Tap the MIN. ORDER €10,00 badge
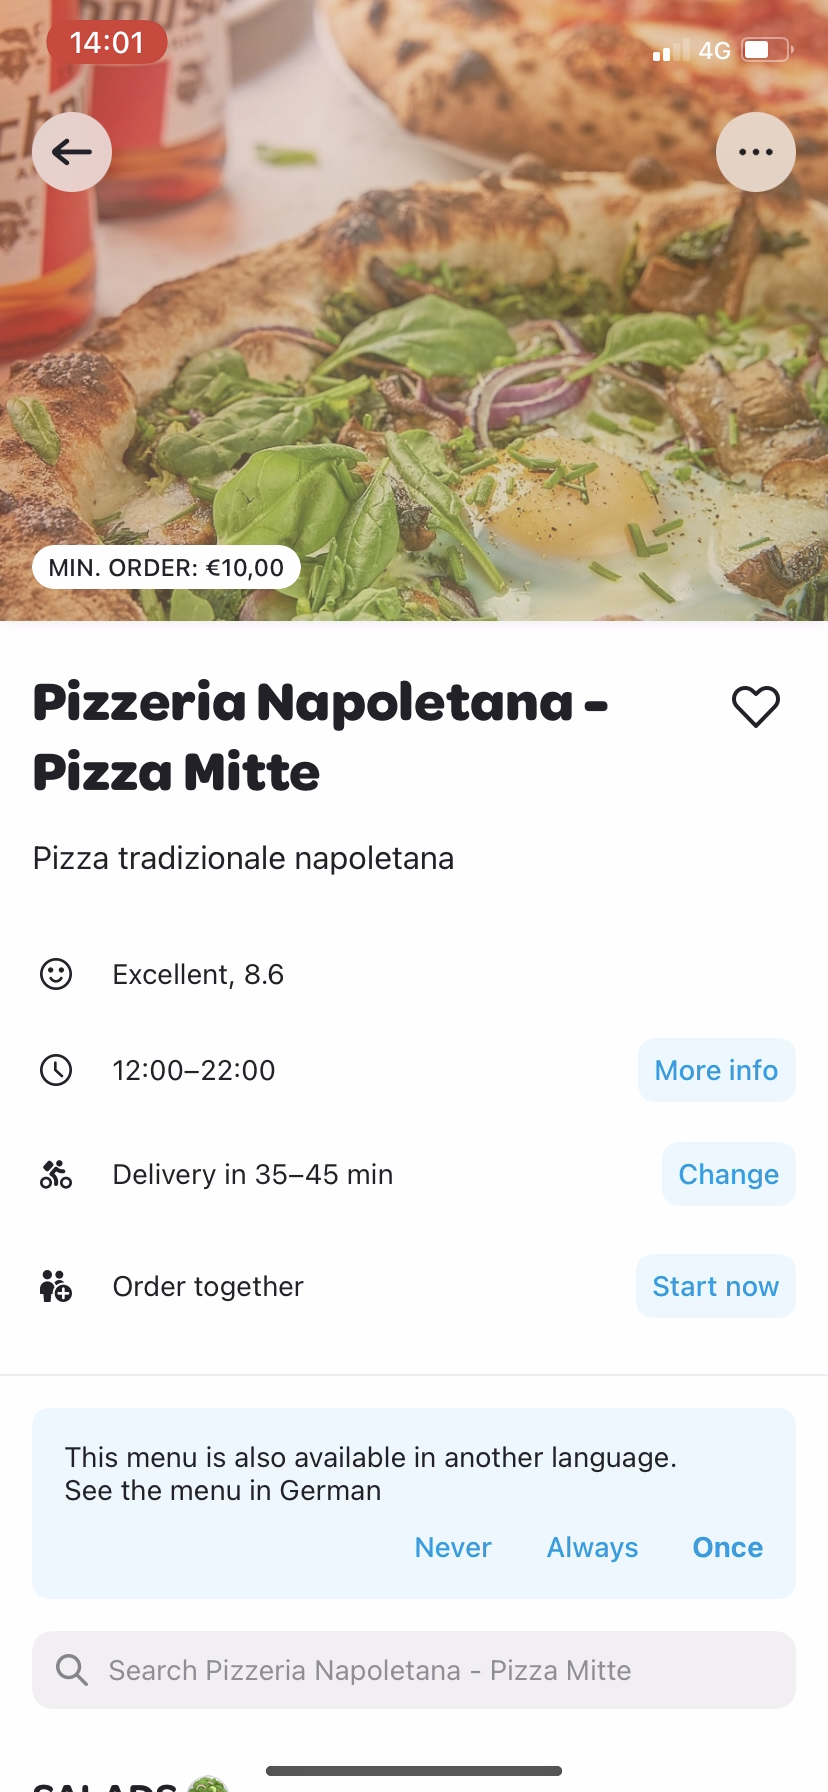Screen dimensions: 828x1792 pos(166,568)
